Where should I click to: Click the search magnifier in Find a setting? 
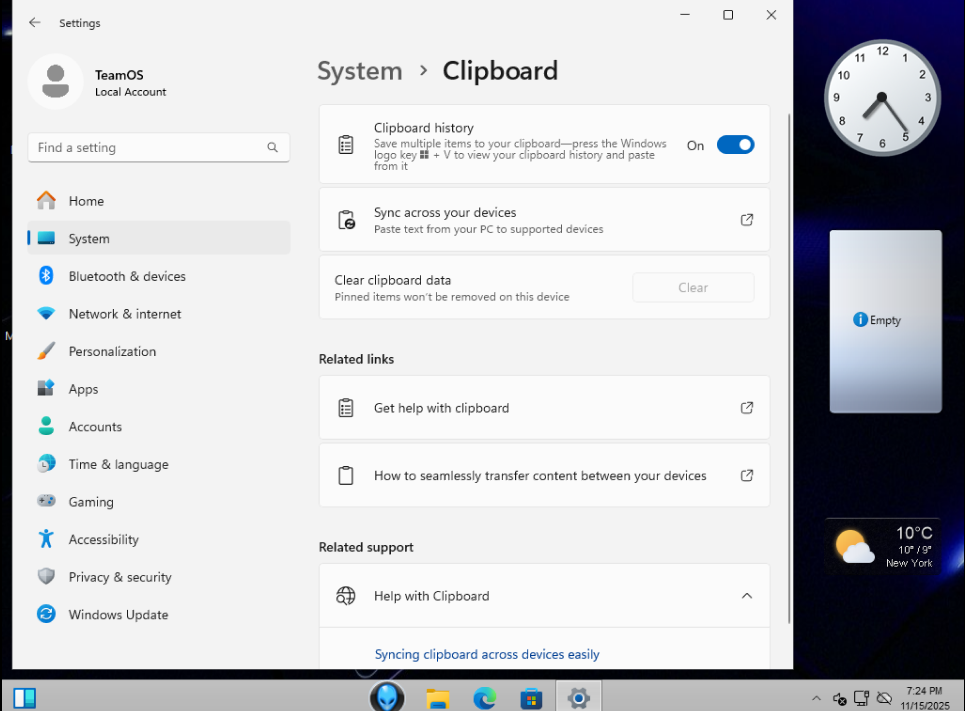click(272, 148)
